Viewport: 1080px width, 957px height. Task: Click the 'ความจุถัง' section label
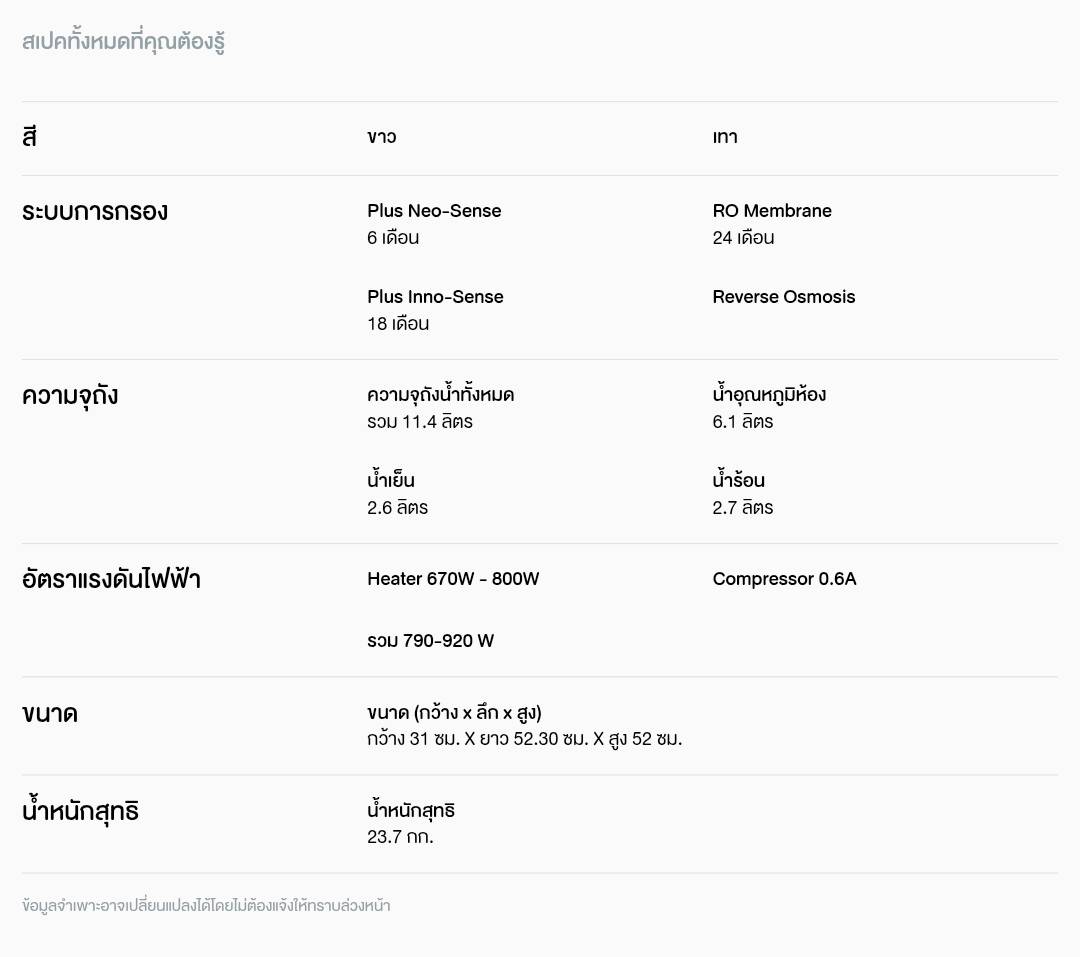(70, 396)
